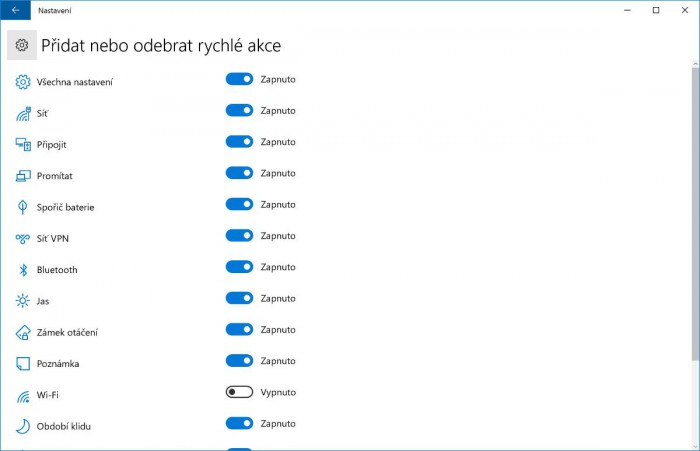This screenshot has width=700, height=451.
Task: Click the Připojit connect icon
Action: [x=23, y=145]
